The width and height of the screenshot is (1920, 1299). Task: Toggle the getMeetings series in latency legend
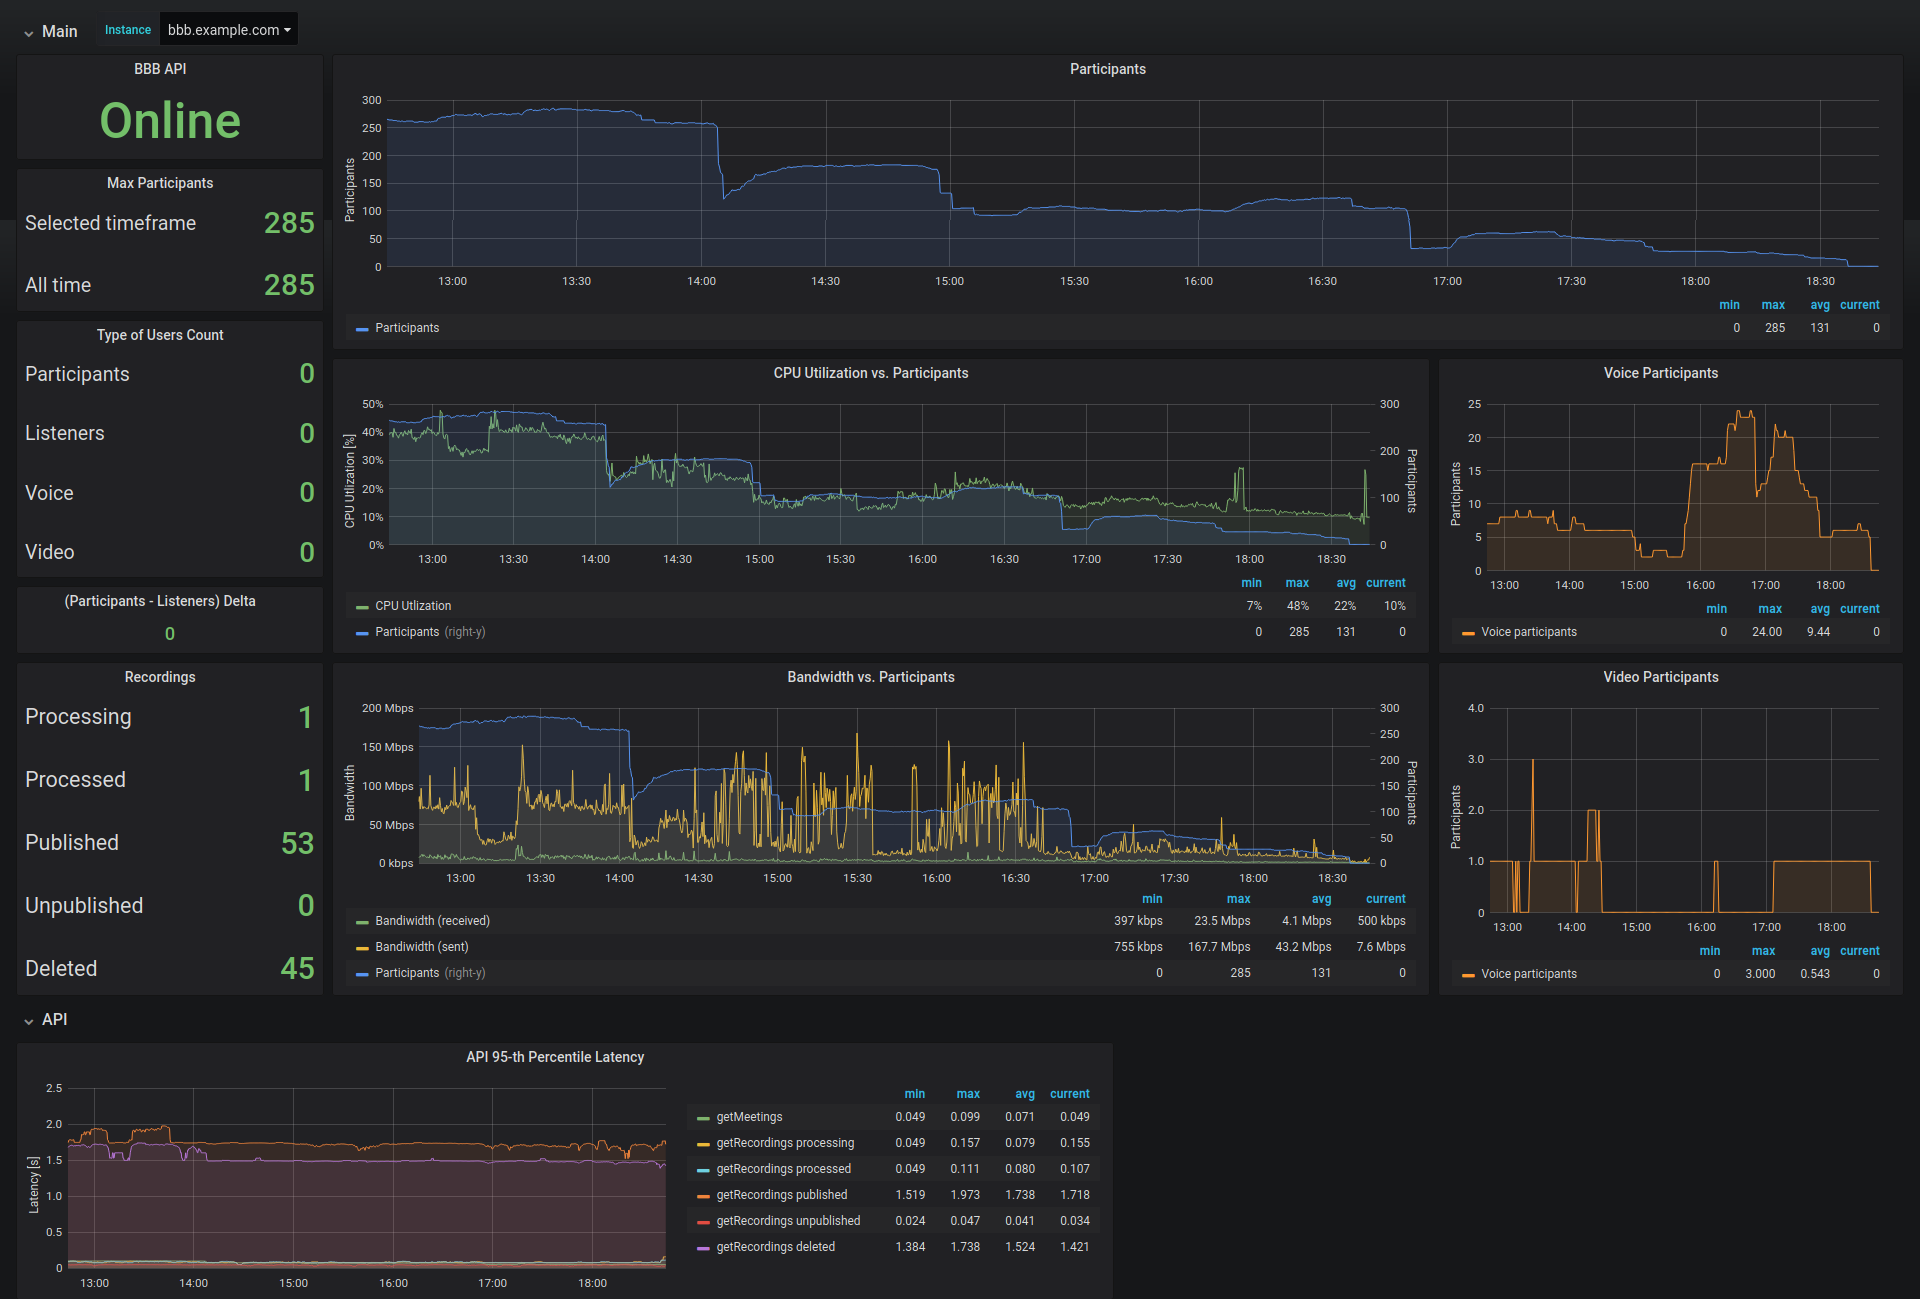(749, 1117)
